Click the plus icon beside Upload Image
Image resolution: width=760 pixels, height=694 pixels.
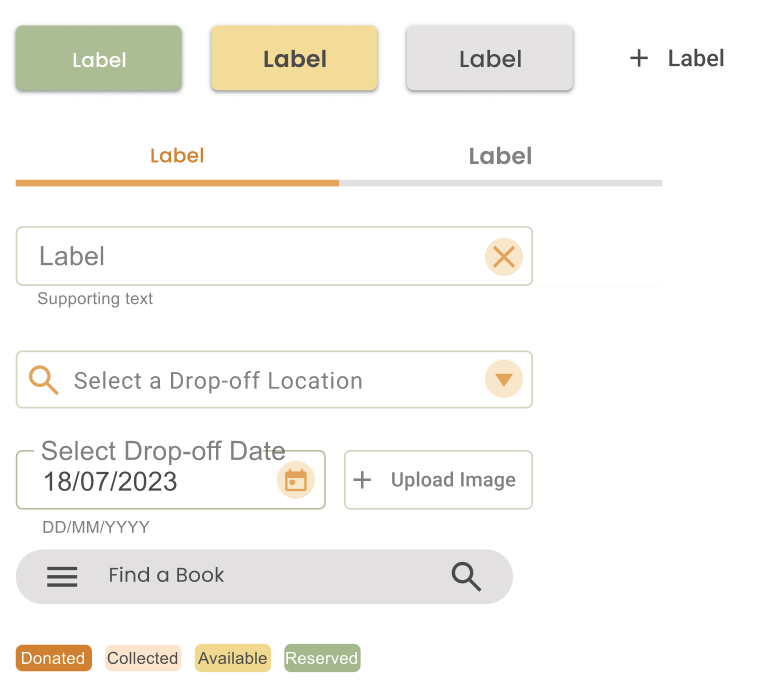[x=362, y=480]
